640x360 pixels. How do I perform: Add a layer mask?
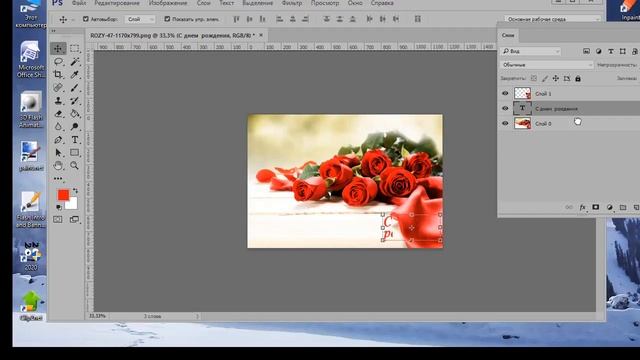click(x=596, y=207)
